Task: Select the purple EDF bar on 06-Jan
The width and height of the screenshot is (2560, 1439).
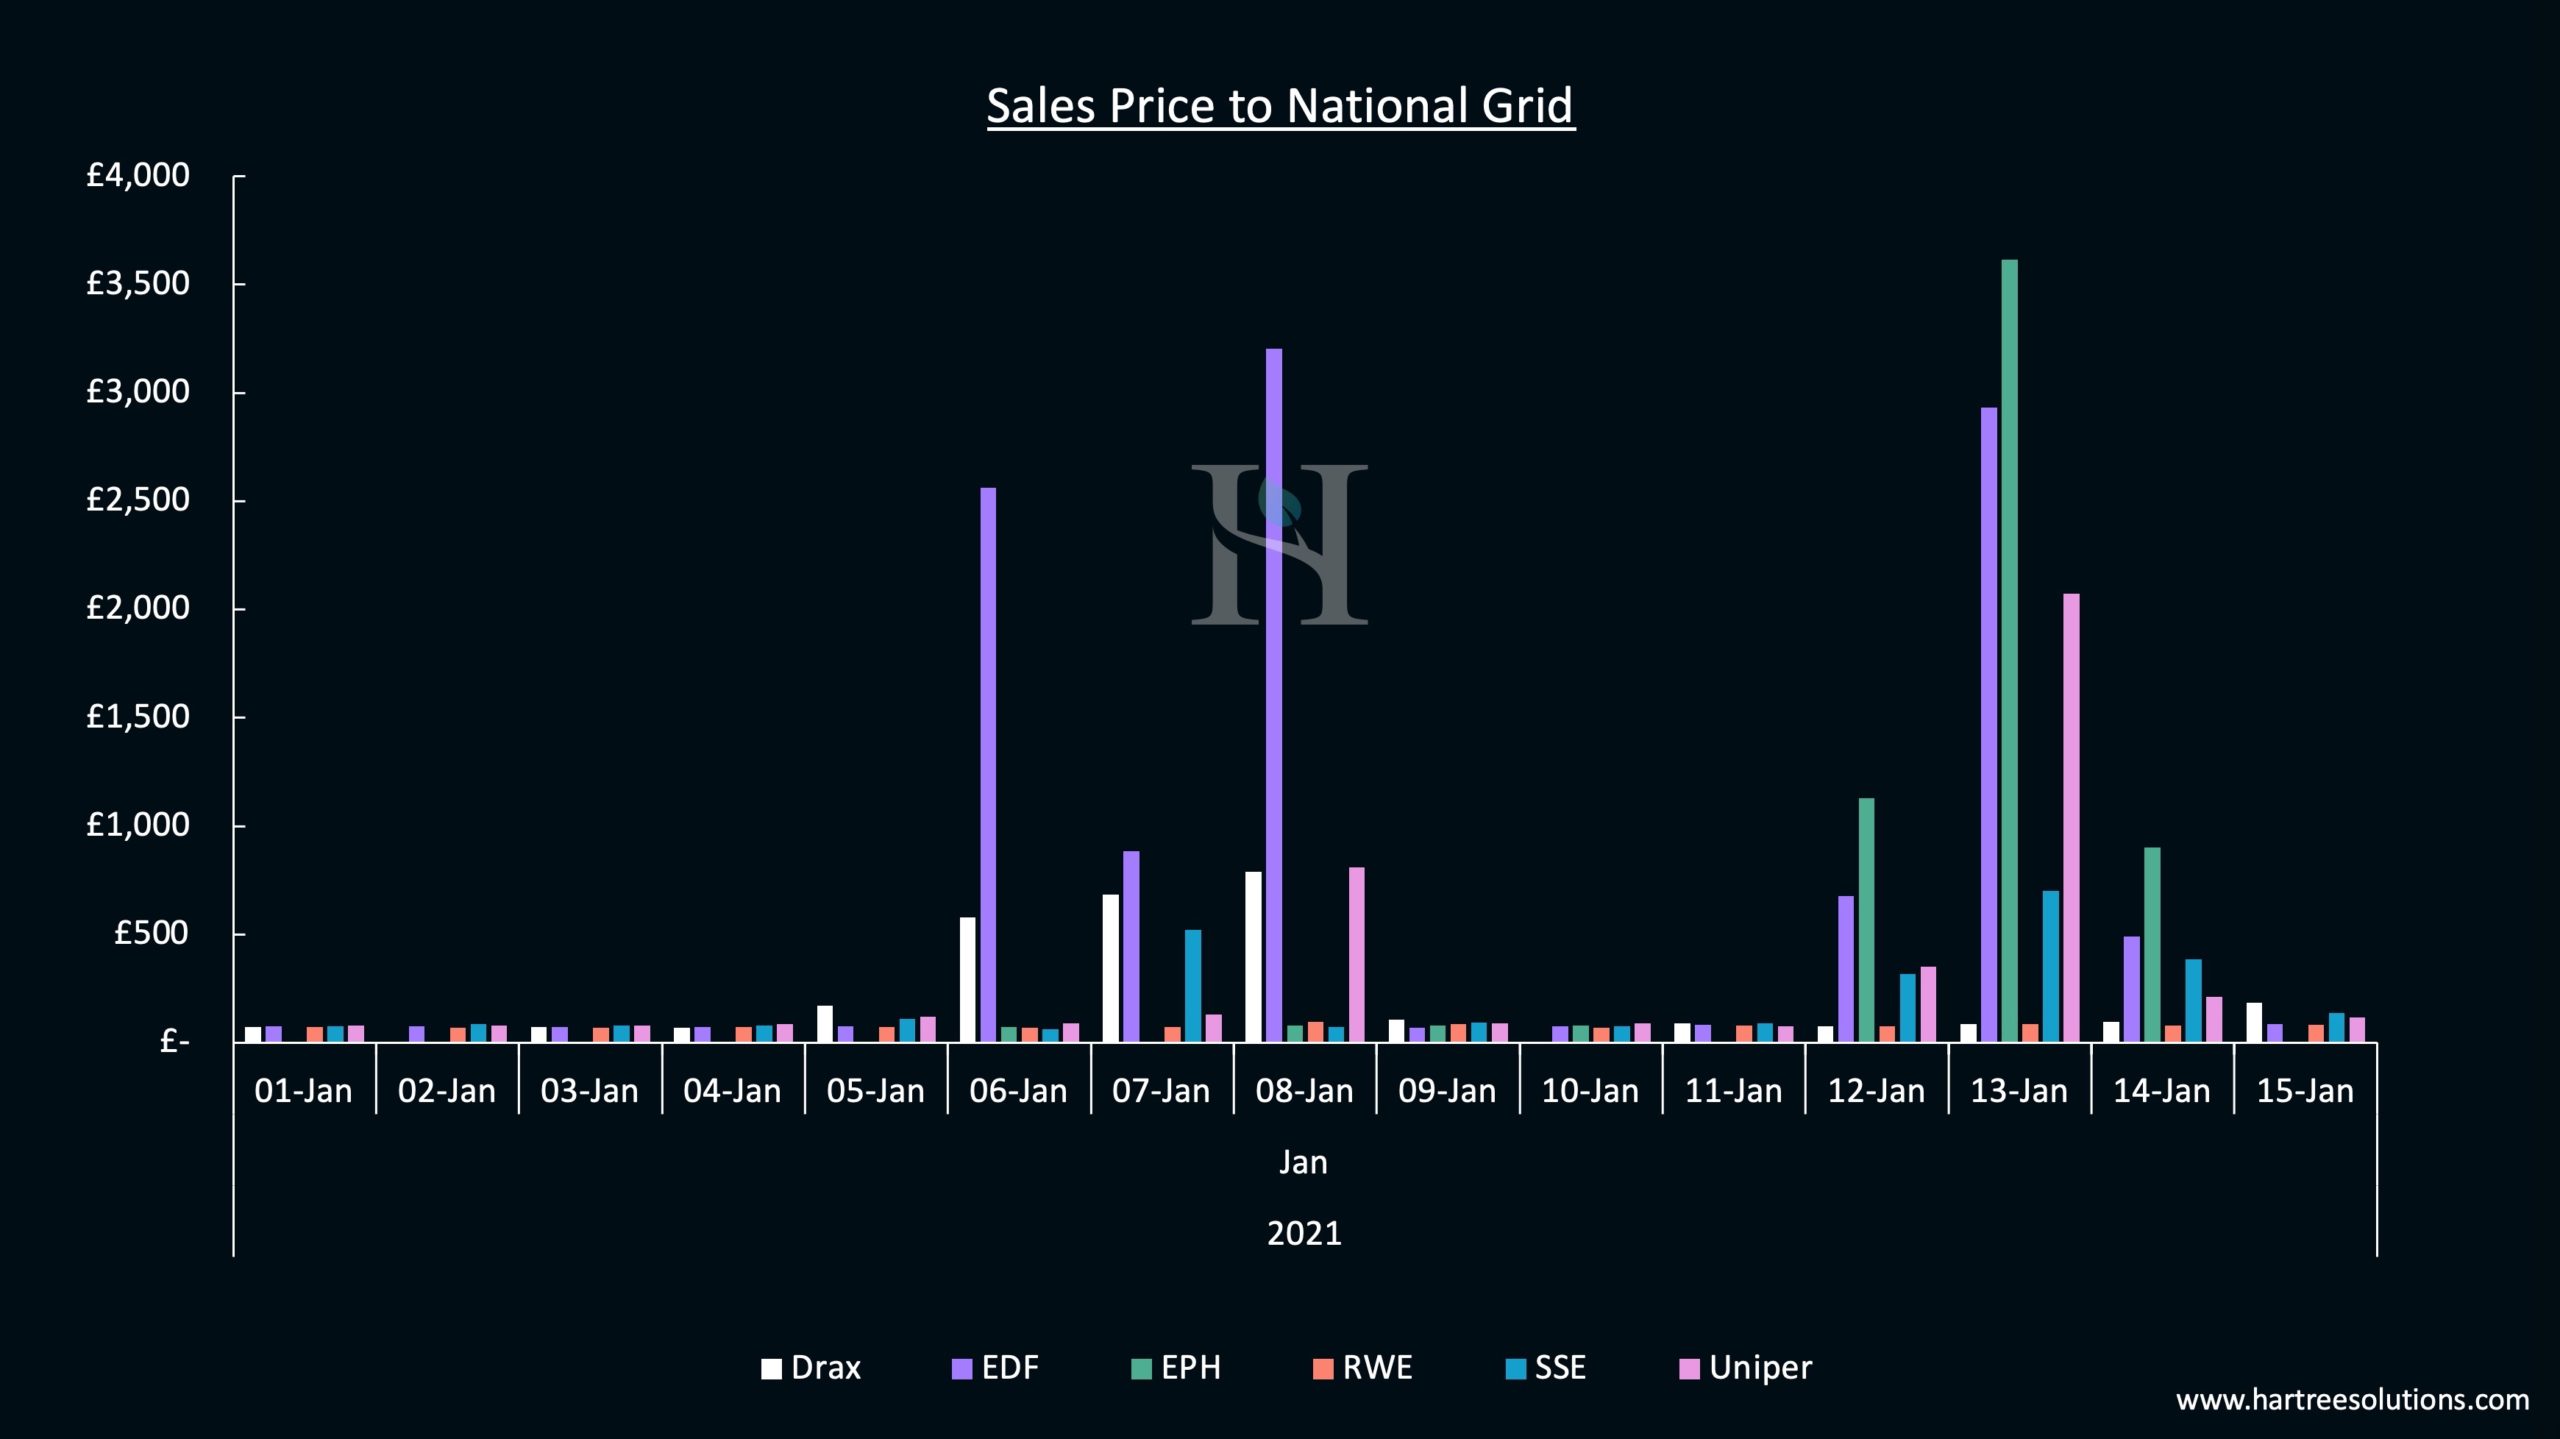Action: 988,765
